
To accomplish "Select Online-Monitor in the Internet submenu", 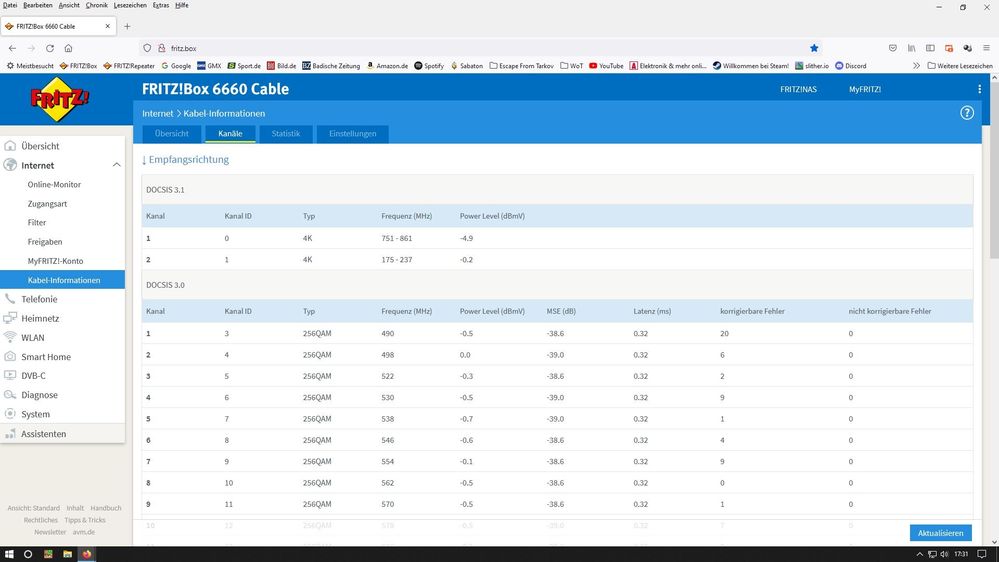I will tap(54, 185).
